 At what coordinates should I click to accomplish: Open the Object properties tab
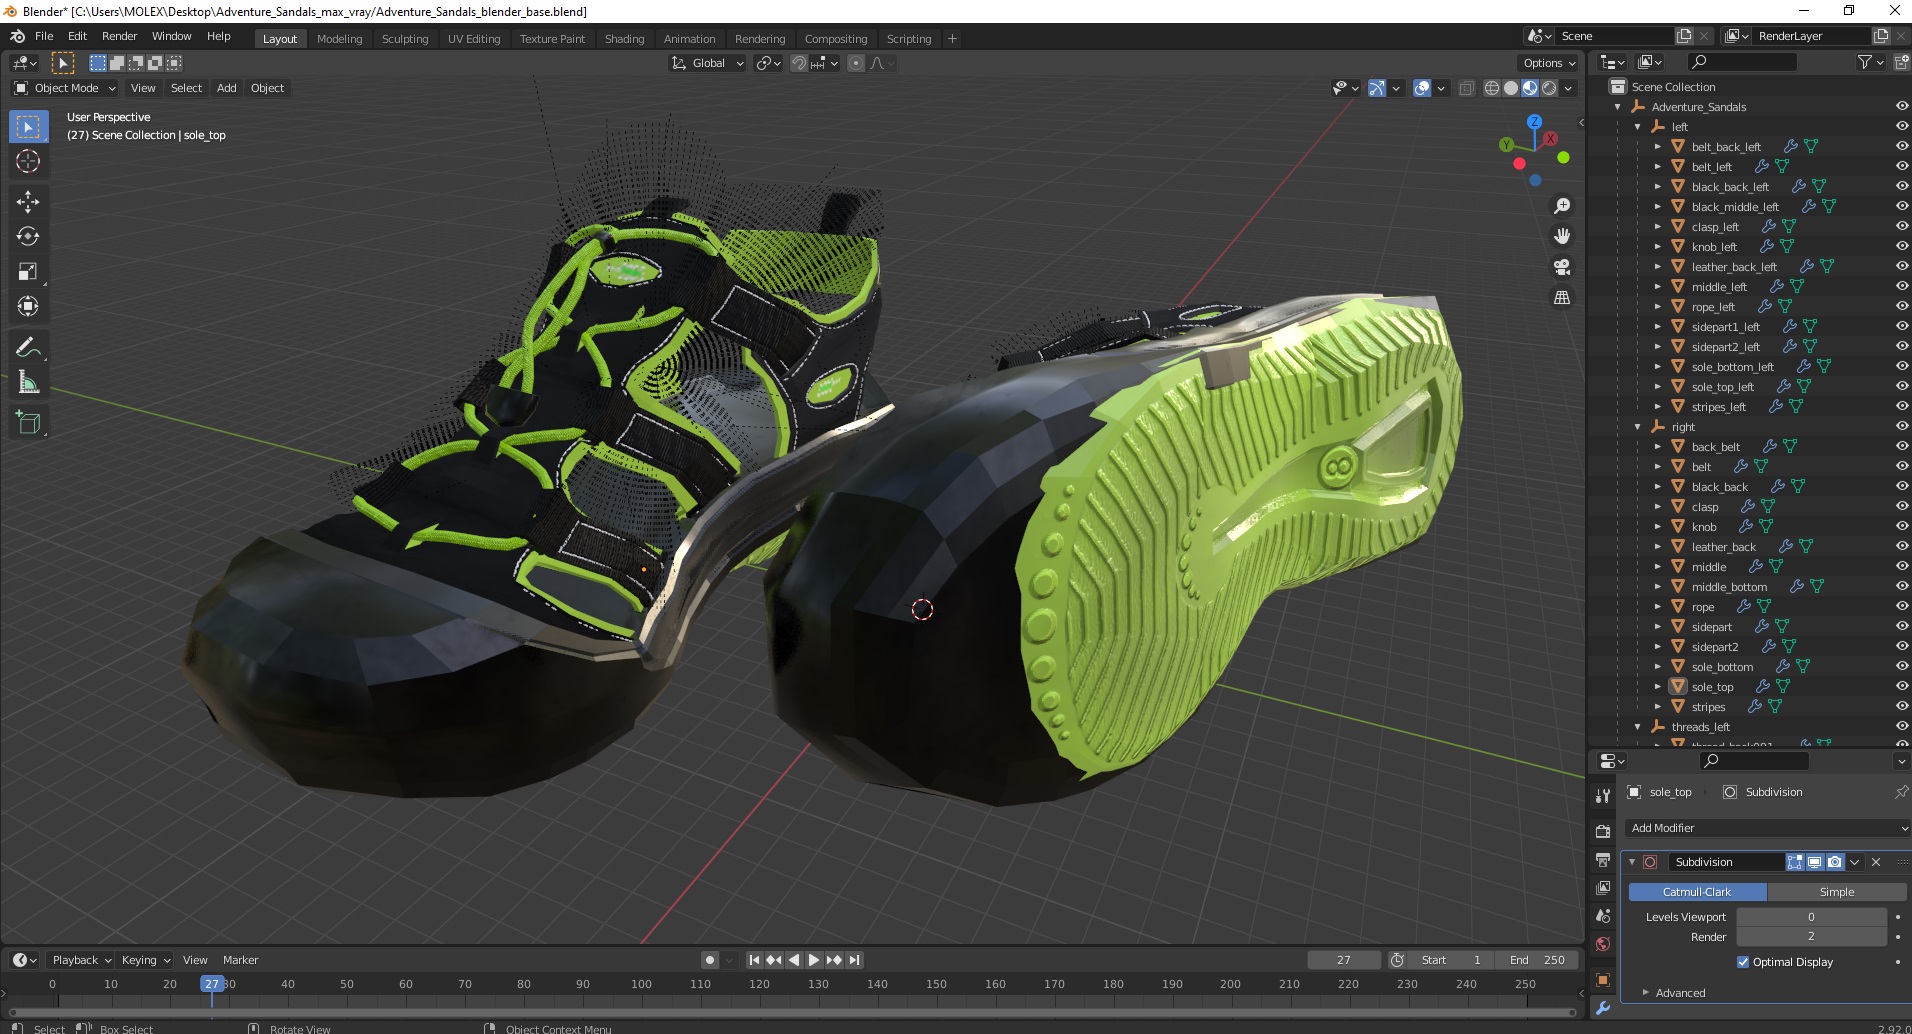tap(1603, 980)
